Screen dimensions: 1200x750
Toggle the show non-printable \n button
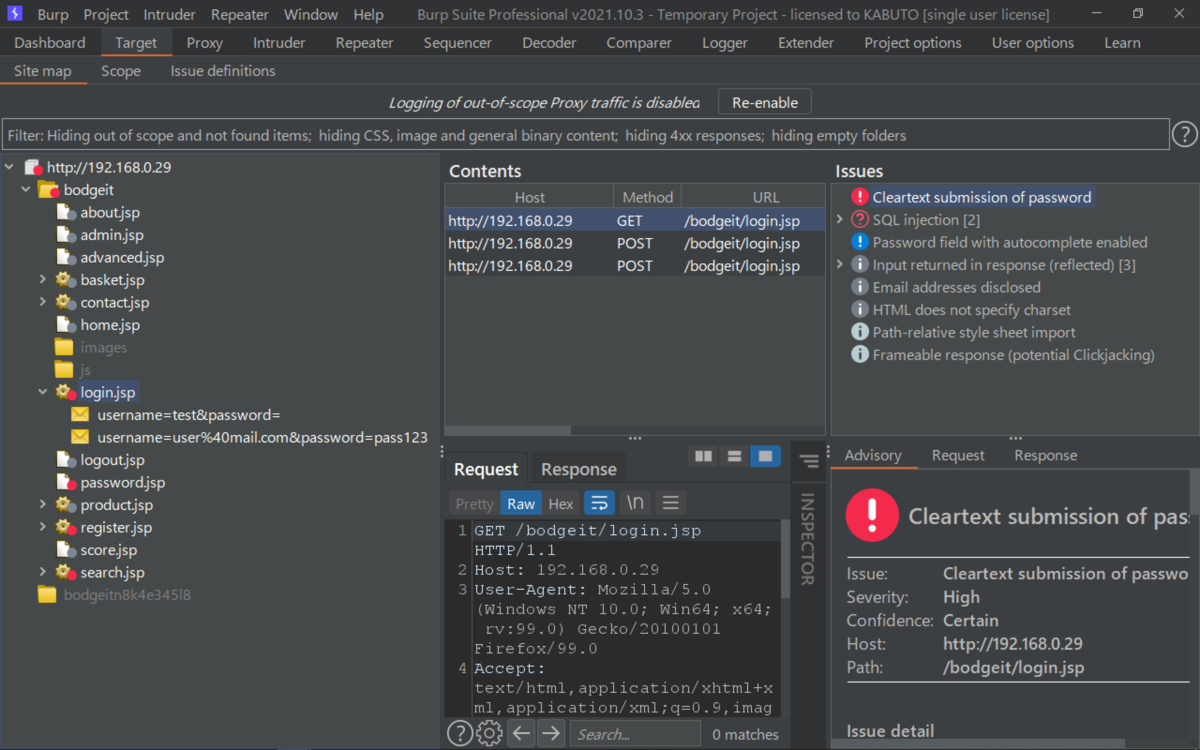(x=635, y=503)
